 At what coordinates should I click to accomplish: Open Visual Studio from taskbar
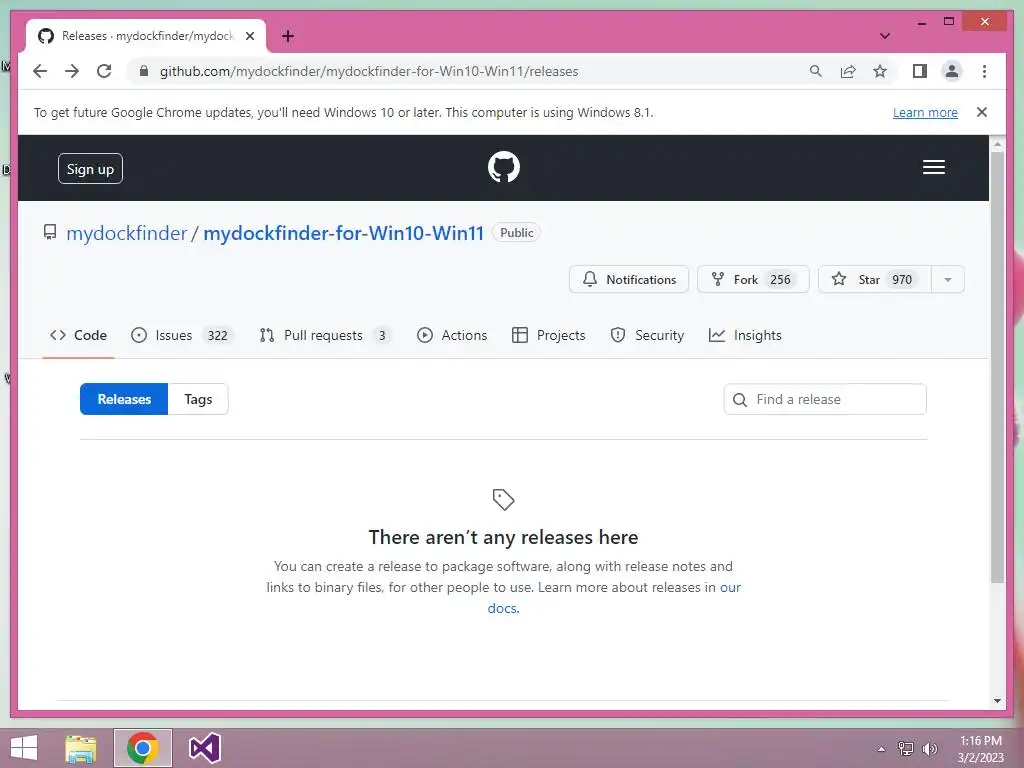204,748
